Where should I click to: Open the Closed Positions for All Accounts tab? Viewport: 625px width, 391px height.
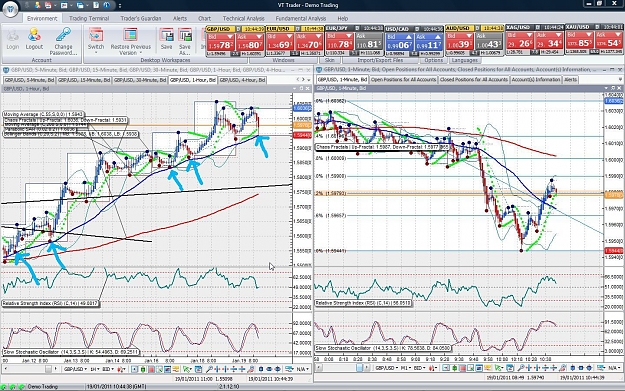[474, 80]
